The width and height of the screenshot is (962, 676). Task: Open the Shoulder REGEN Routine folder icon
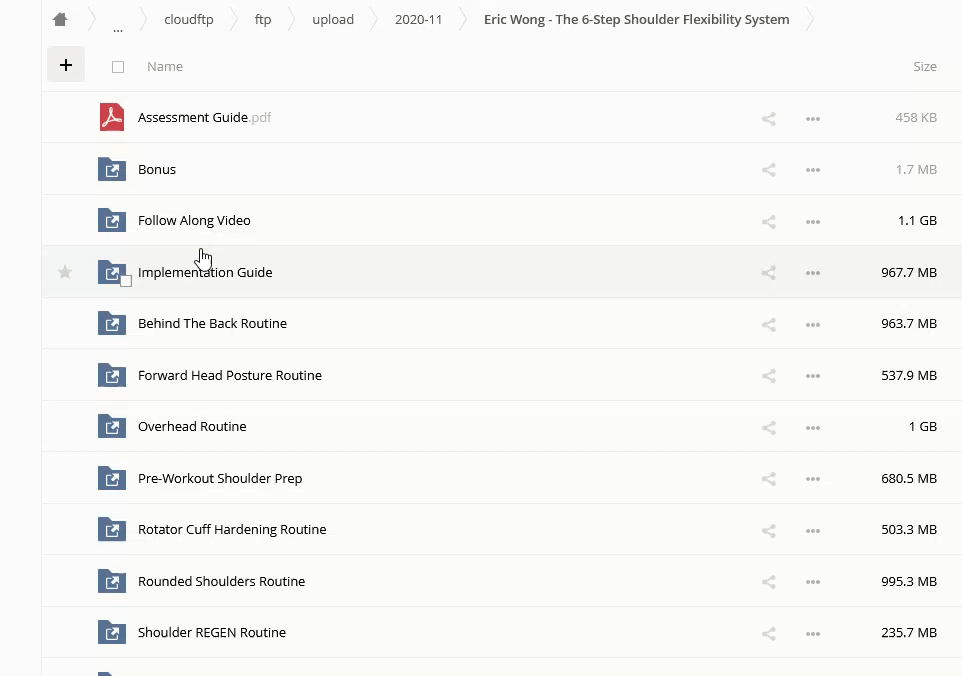(112, 632)
